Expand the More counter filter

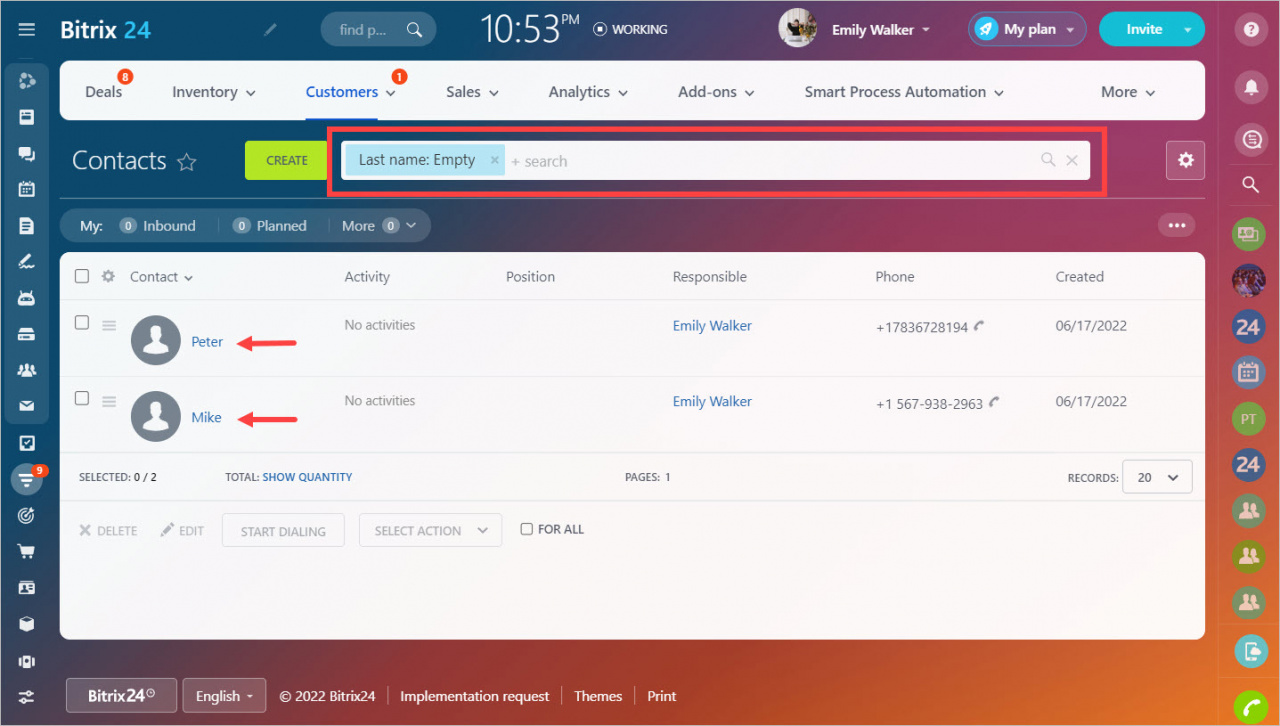(x=379, y=226)
